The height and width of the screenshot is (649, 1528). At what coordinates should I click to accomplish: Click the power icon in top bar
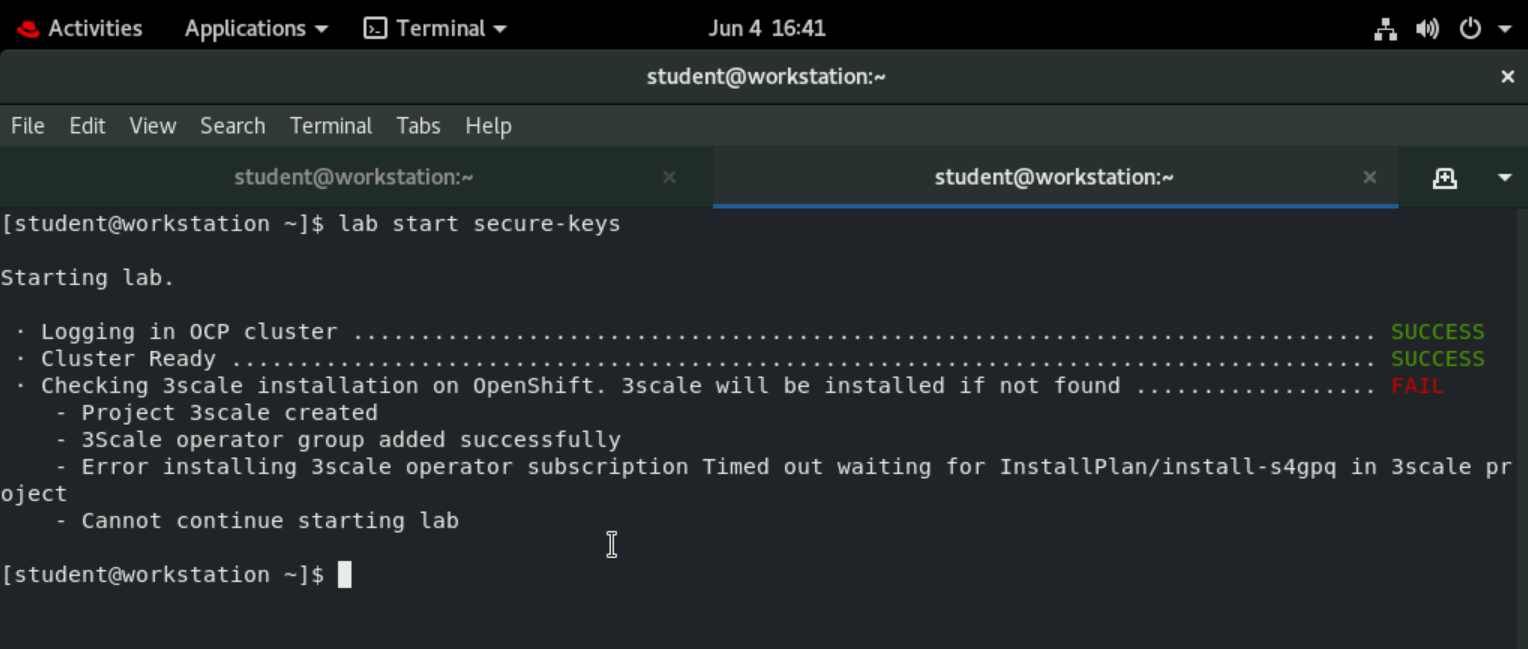point(1470,29)
